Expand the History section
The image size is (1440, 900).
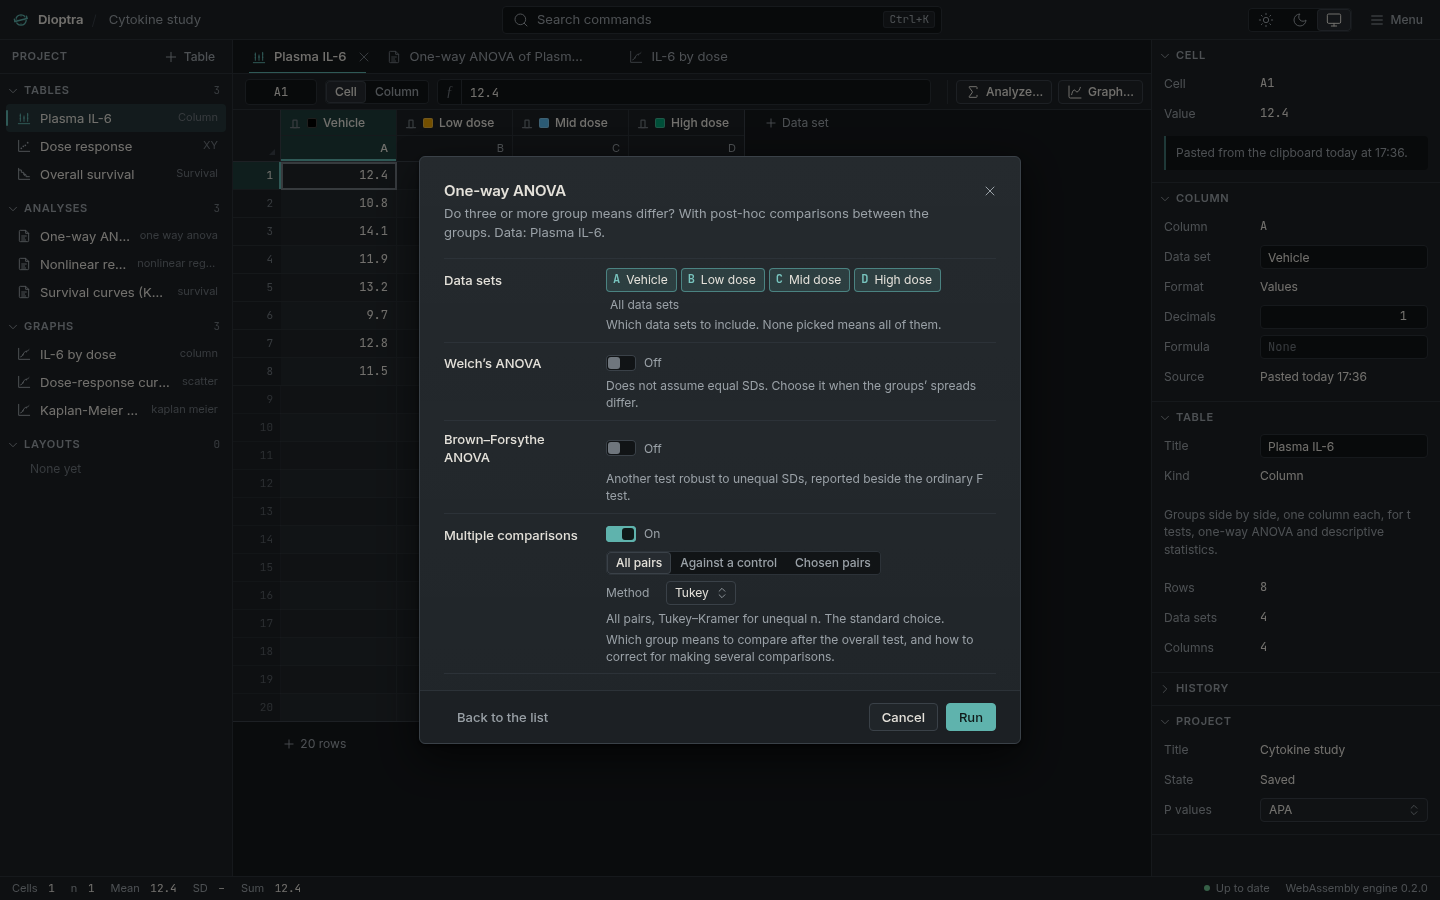[1295, 688]
